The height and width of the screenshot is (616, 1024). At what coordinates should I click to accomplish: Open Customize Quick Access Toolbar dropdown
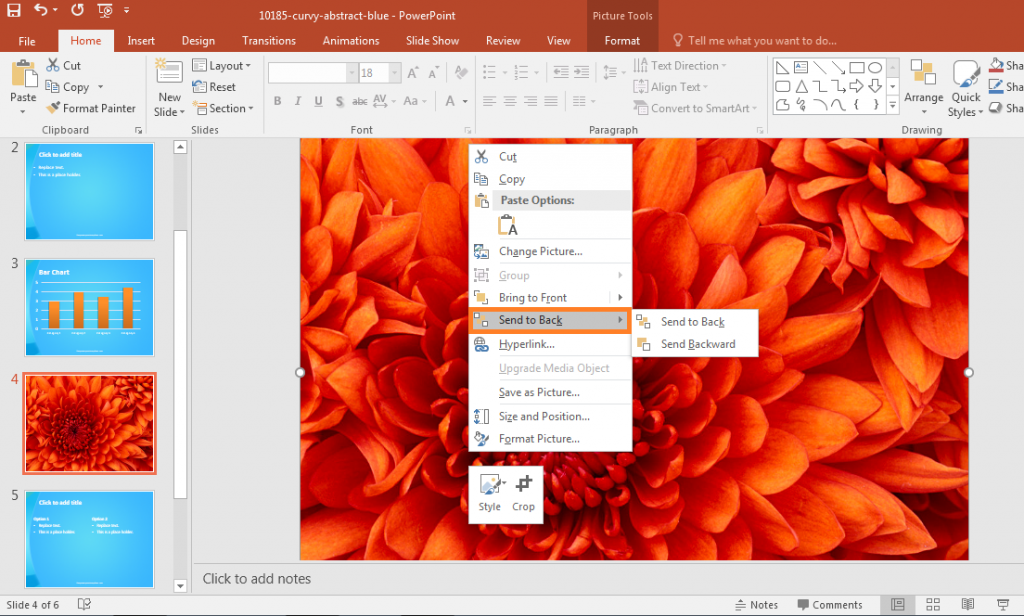(x=127, y=10)
